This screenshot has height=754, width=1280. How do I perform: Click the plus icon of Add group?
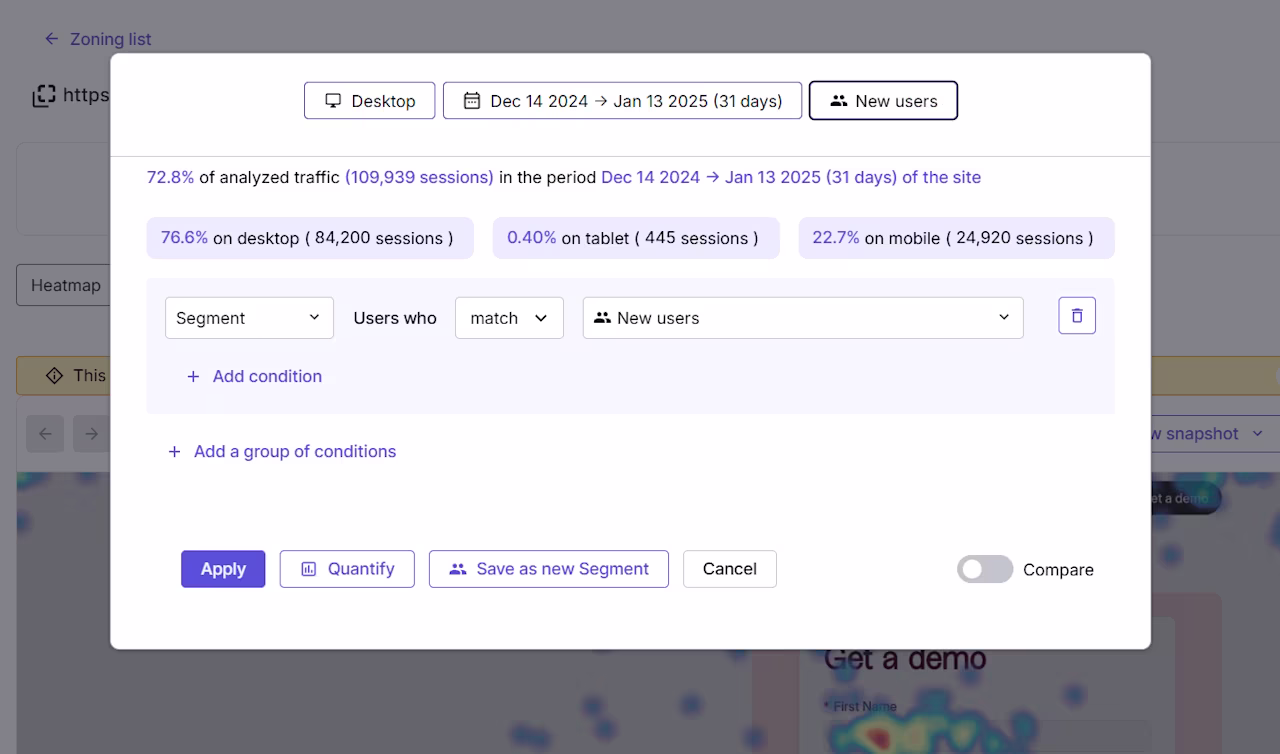[174, 452]
